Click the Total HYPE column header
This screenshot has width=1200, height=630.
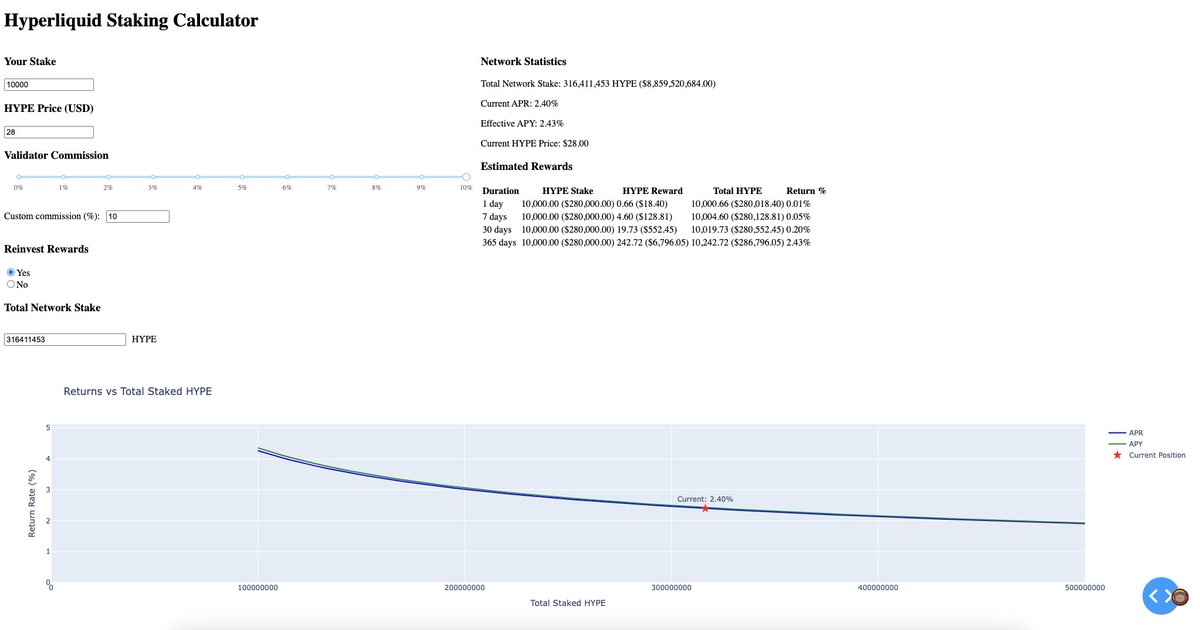click(738, 190)
